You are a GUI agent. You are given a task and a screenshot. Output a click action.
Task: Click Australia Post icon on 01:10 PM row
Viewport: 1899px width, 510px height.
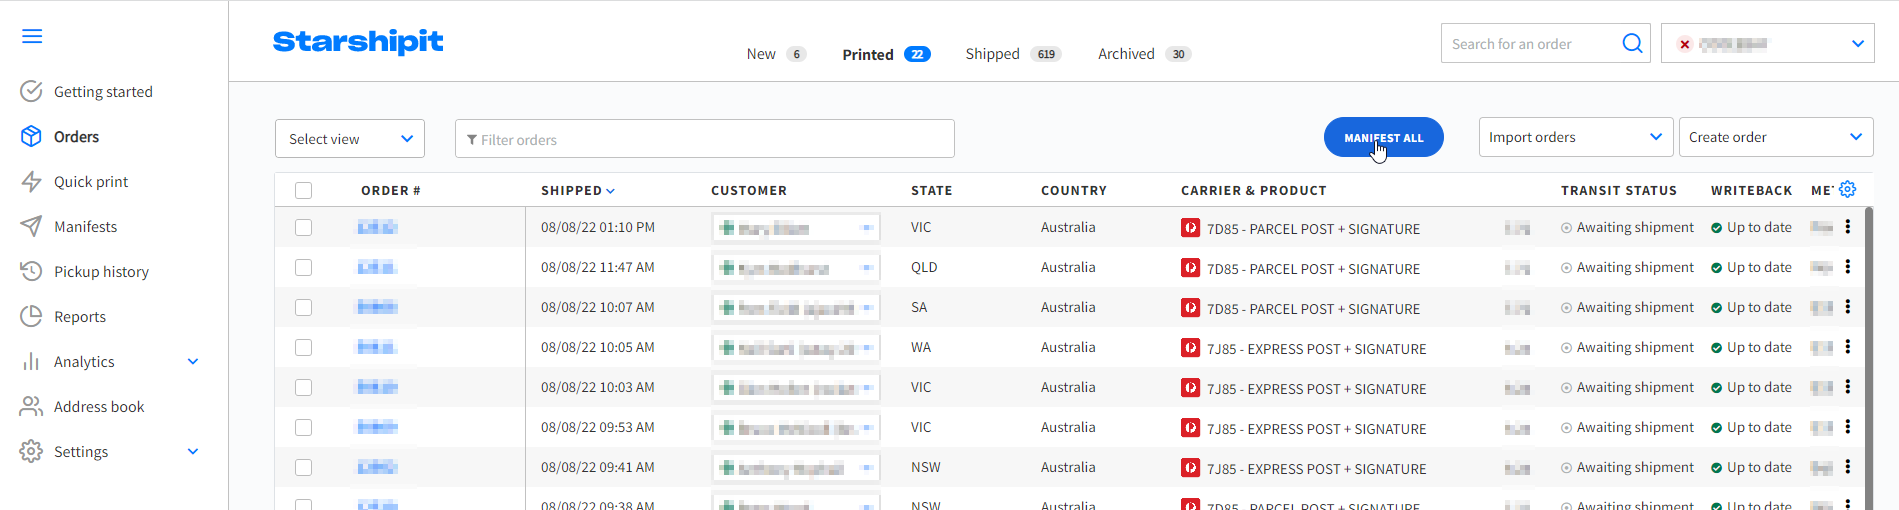click(x=1190, y=228)
